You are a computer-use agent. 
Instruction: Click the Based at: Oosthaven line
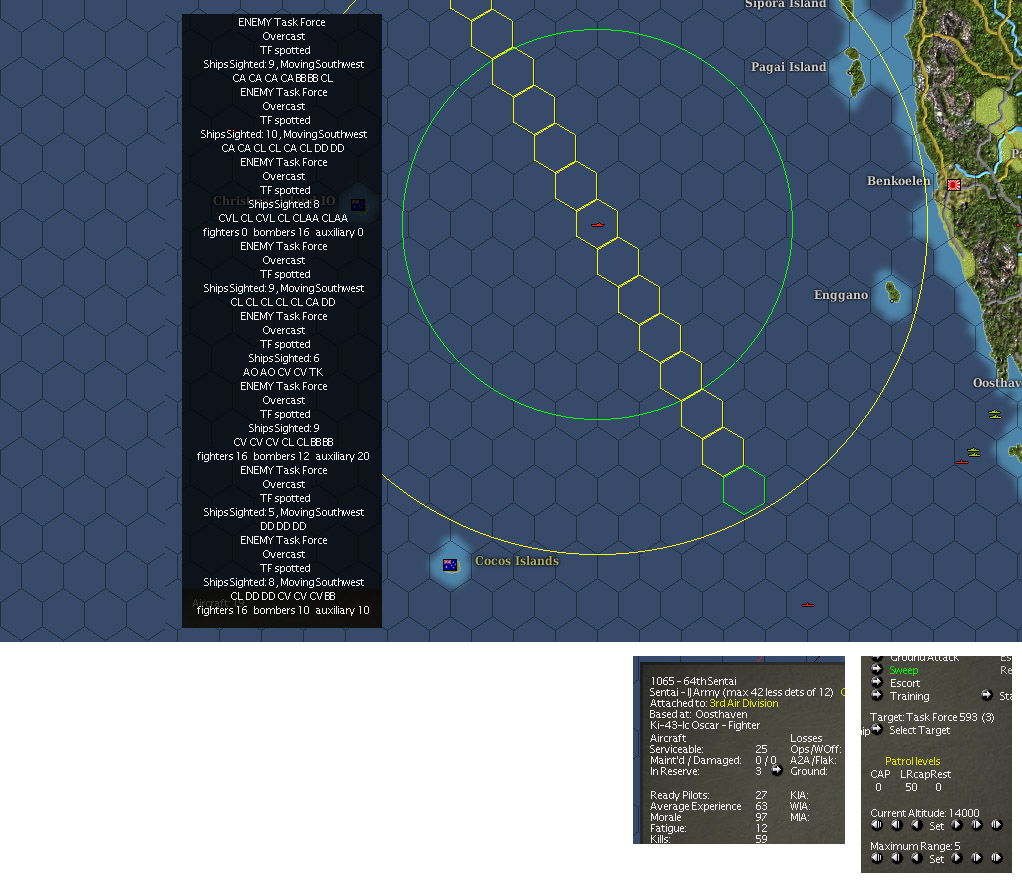(x=698, y=714)
